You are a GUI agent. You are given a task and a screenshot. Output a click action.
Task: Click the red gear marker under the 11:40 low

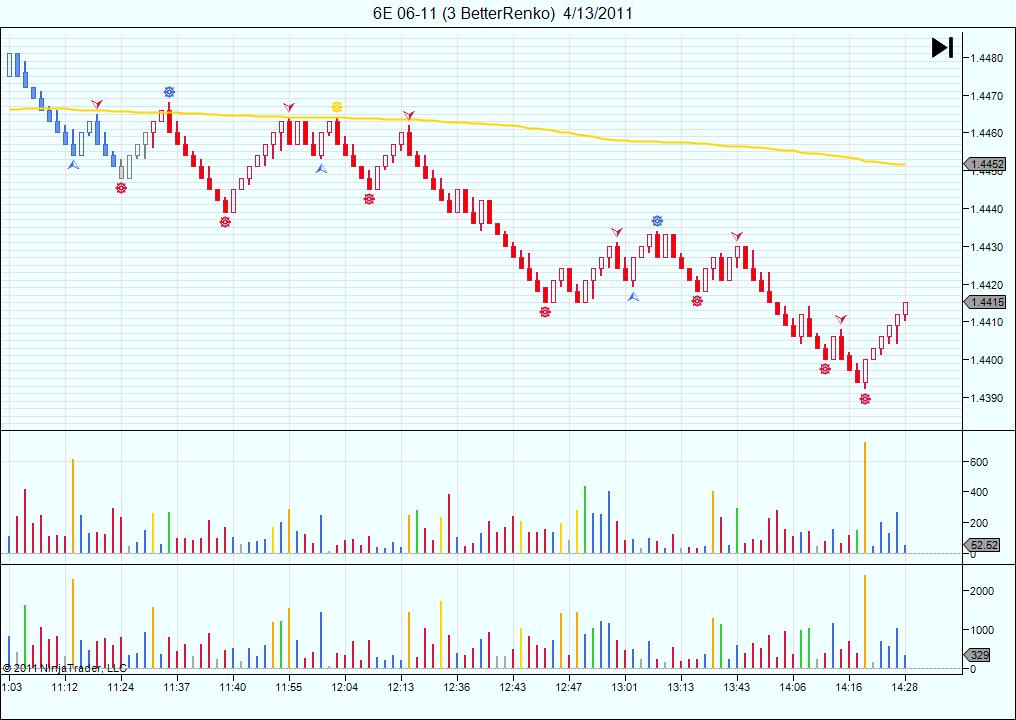[225, 222]
